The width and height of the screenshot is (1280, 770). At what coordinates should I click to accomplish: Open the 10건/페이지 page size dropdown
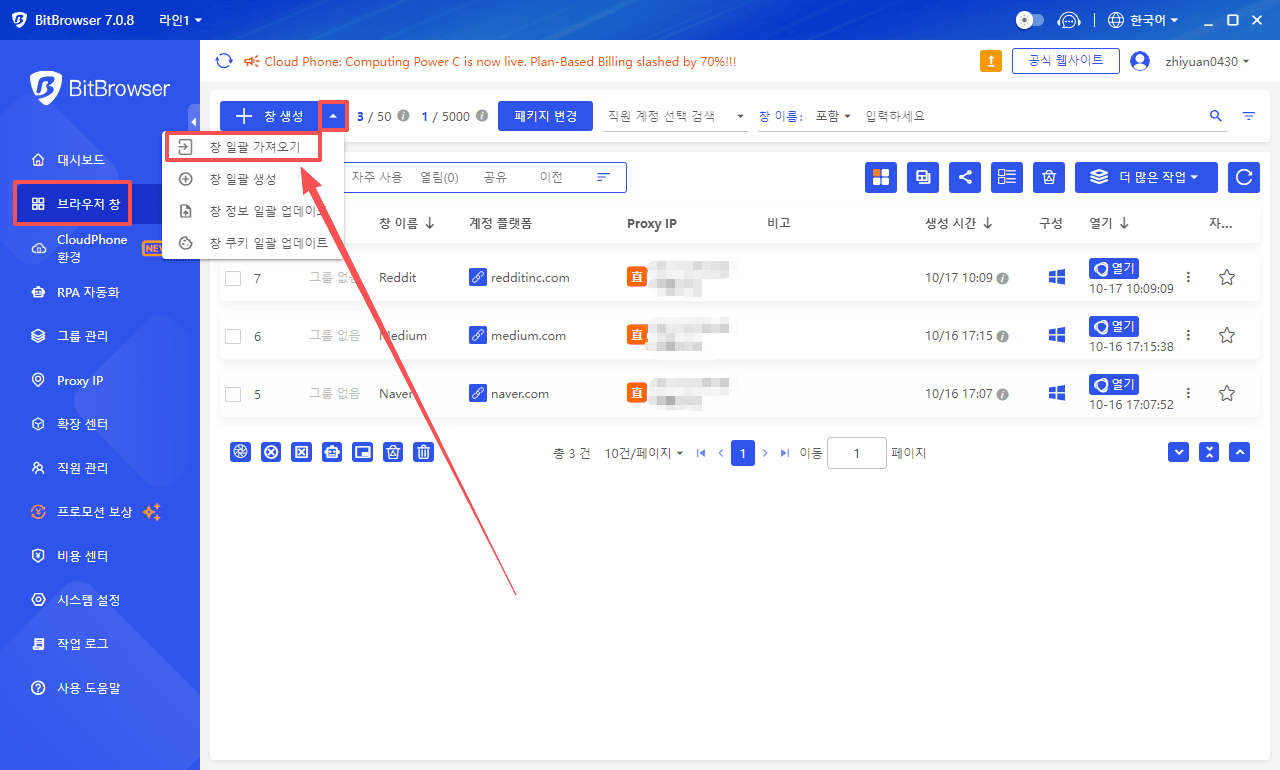pyautogui.click(x=644, y=453)
